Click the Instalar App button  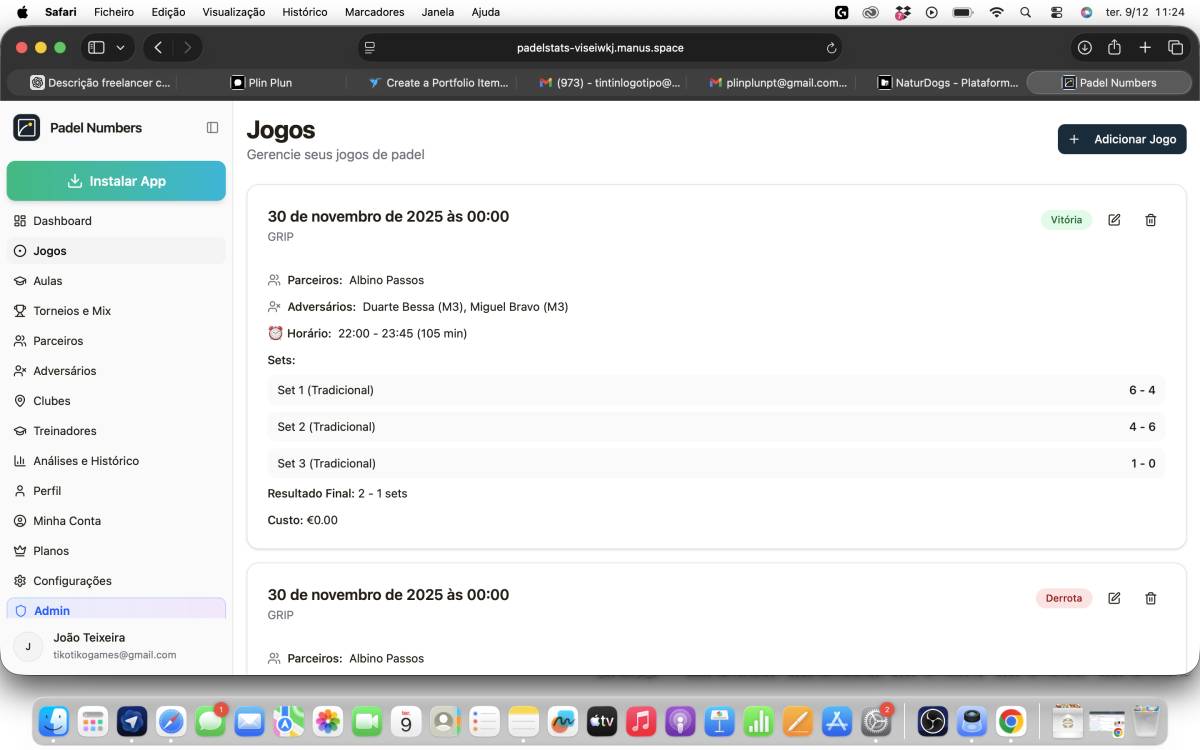click(116, 181)
